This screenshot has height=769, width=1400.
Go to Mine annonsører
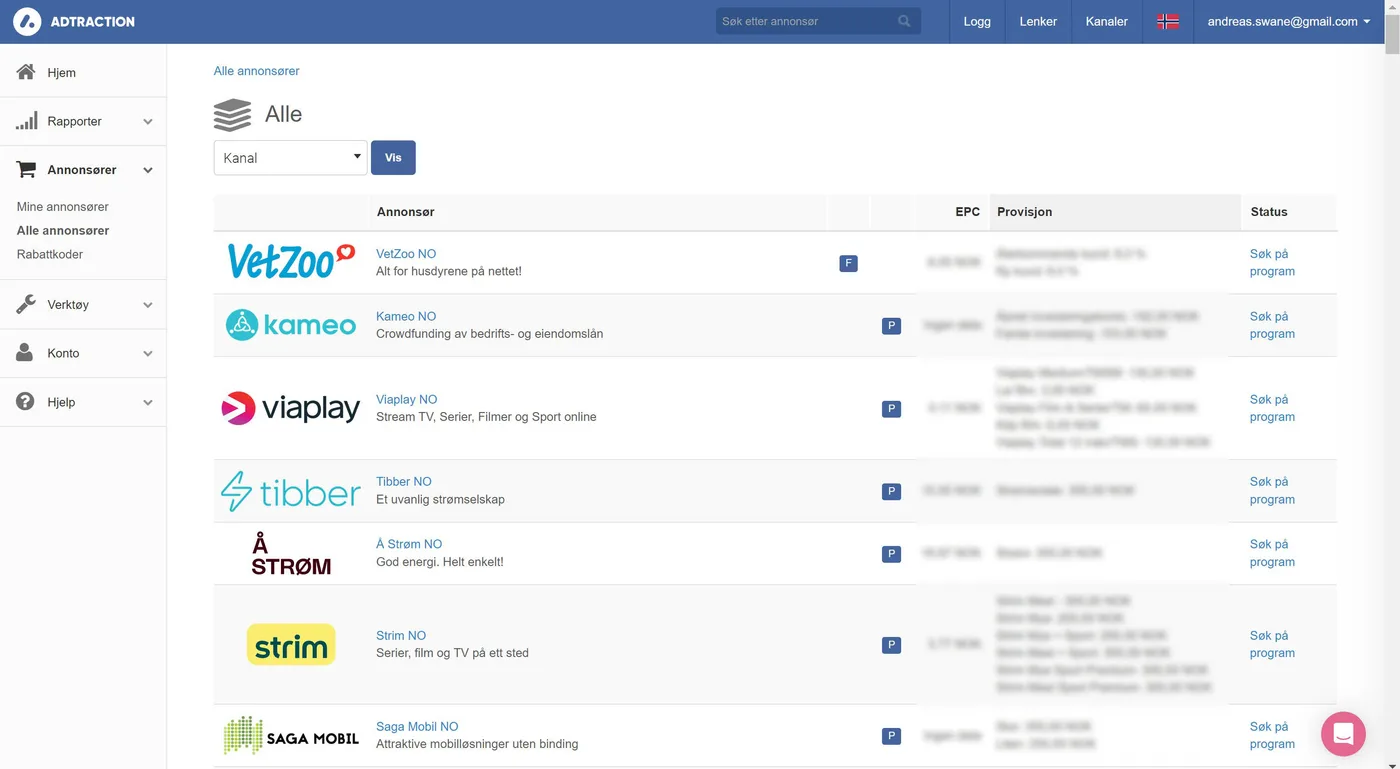pos(63,207)
